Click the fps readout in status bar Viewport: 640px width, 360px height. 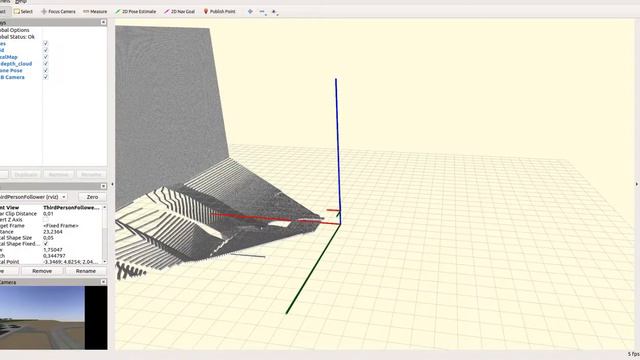coord(633,354)
